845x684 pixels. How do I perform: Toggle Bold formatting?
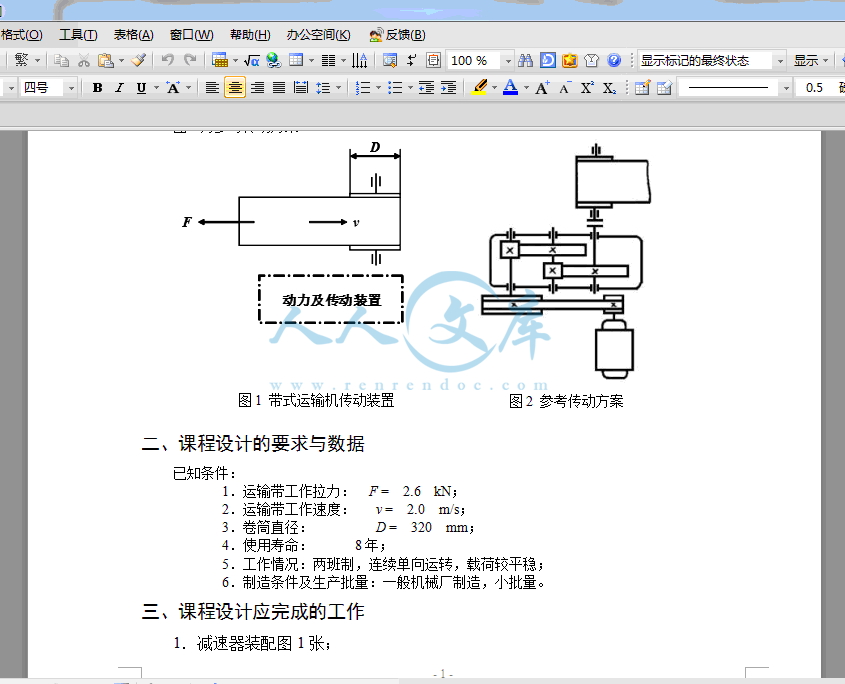(x=97, y=88)
